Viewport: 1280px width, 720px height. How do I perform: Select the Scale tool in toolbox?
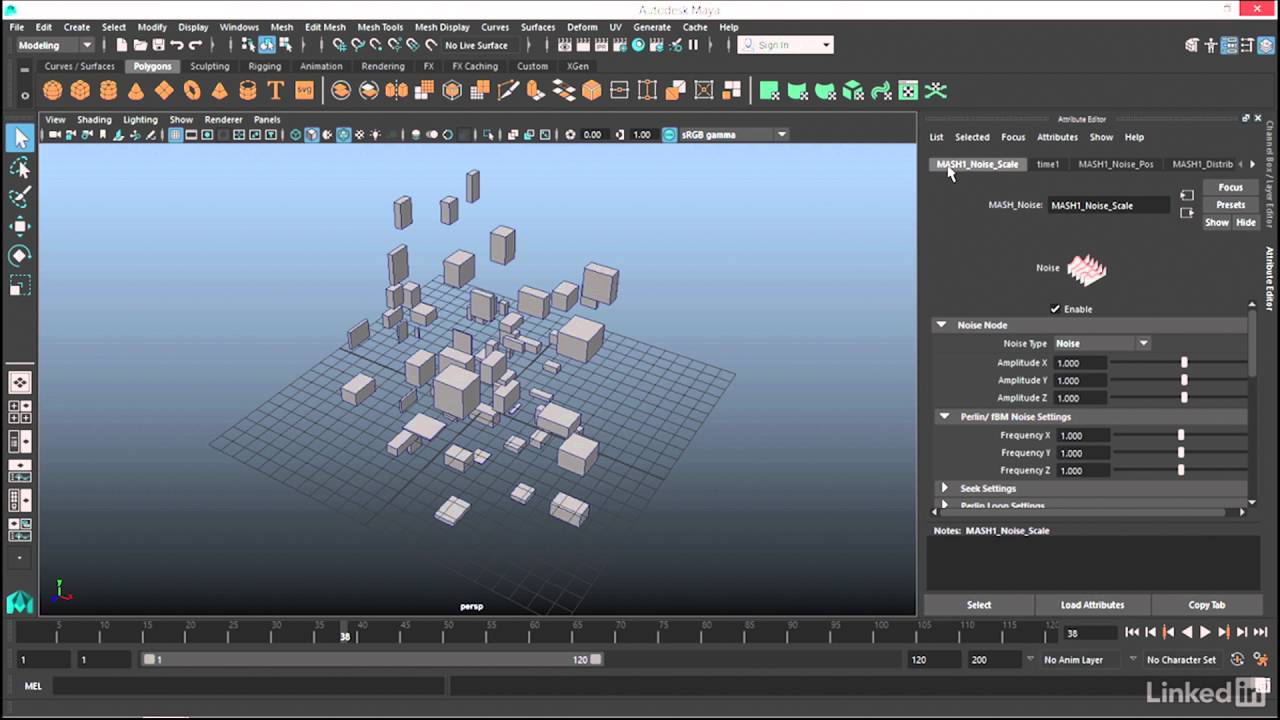click(x=19, y=286)
